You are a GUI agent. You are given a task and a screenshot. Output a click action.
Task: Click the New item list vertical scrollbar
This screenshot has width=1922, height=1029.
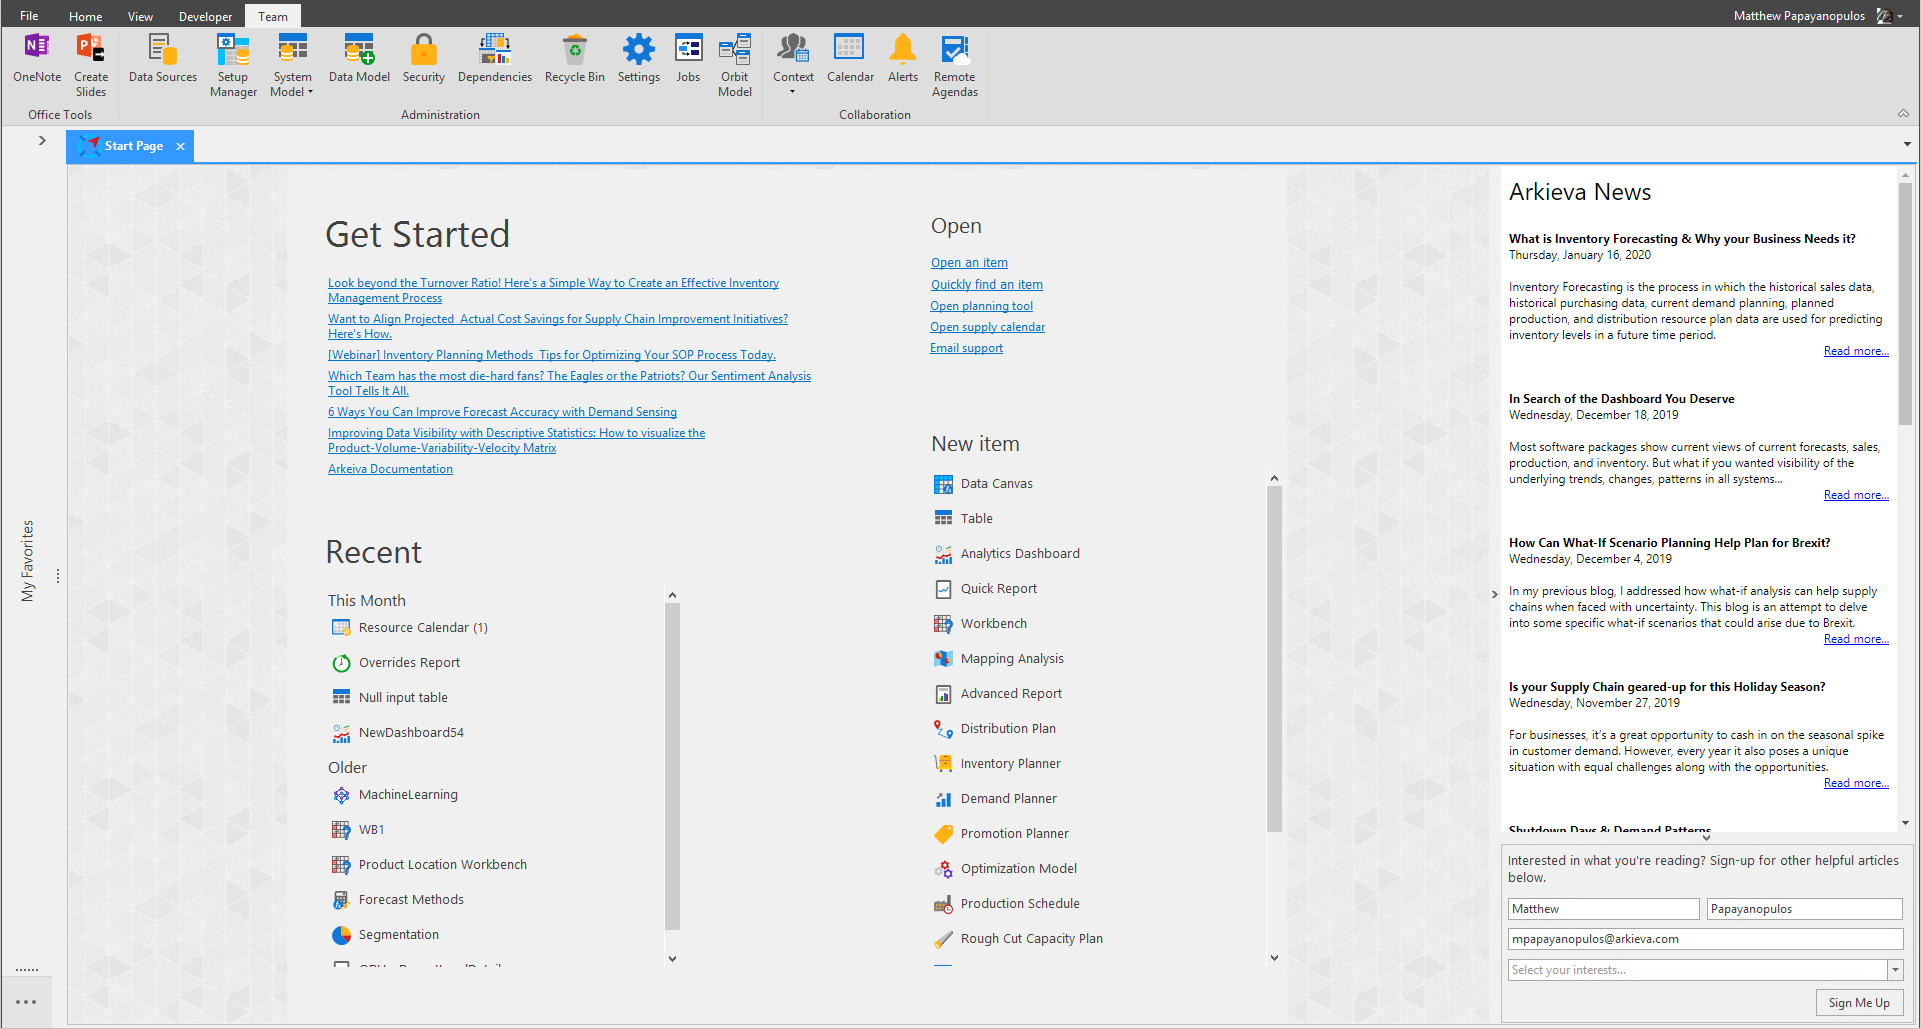tap(1274, 660)
